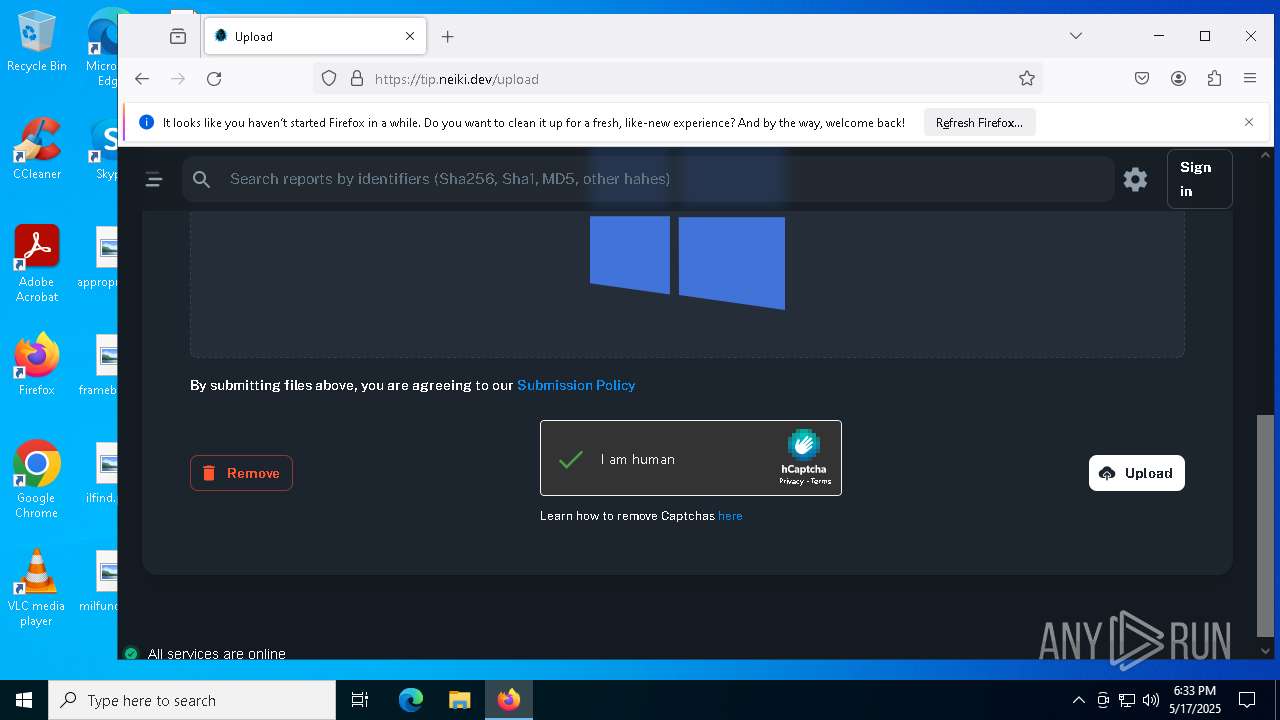The width and height of the screenshot is (1280, 720).
Task: Select Adobe Acrobat desktop icon
Action: pos(37,264)
